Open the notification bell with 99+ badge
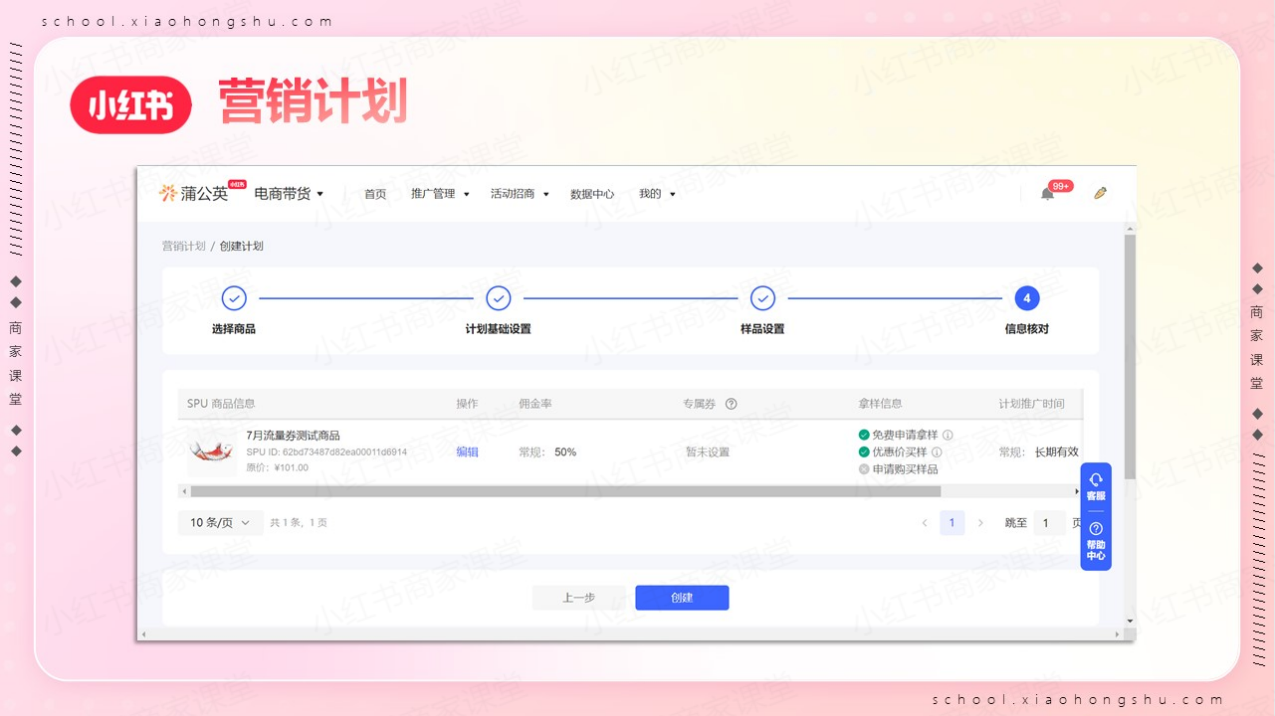The image size is (1275, 716). pyautogui.click(x=1048, y=193)
